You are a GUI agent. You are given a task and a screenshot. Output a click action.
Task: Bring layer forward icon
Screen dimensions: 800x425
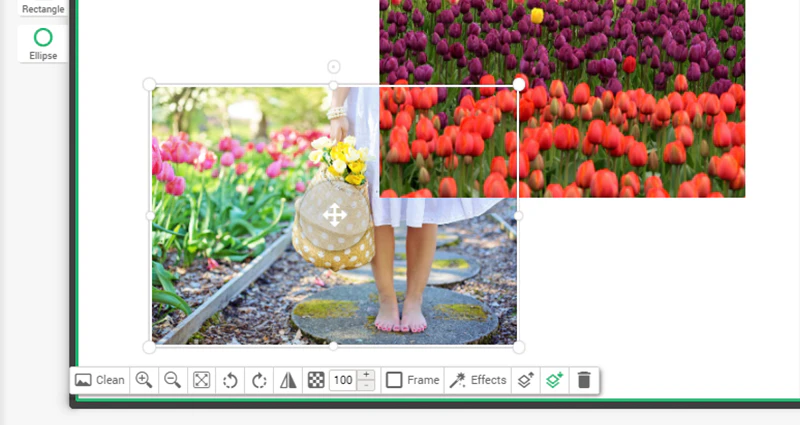click(526, 380)
